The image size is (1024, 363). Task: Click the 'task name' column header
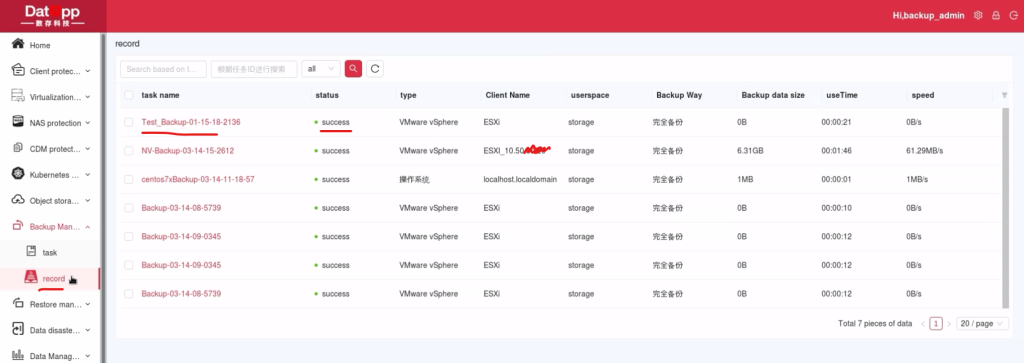tap(160, 95)
